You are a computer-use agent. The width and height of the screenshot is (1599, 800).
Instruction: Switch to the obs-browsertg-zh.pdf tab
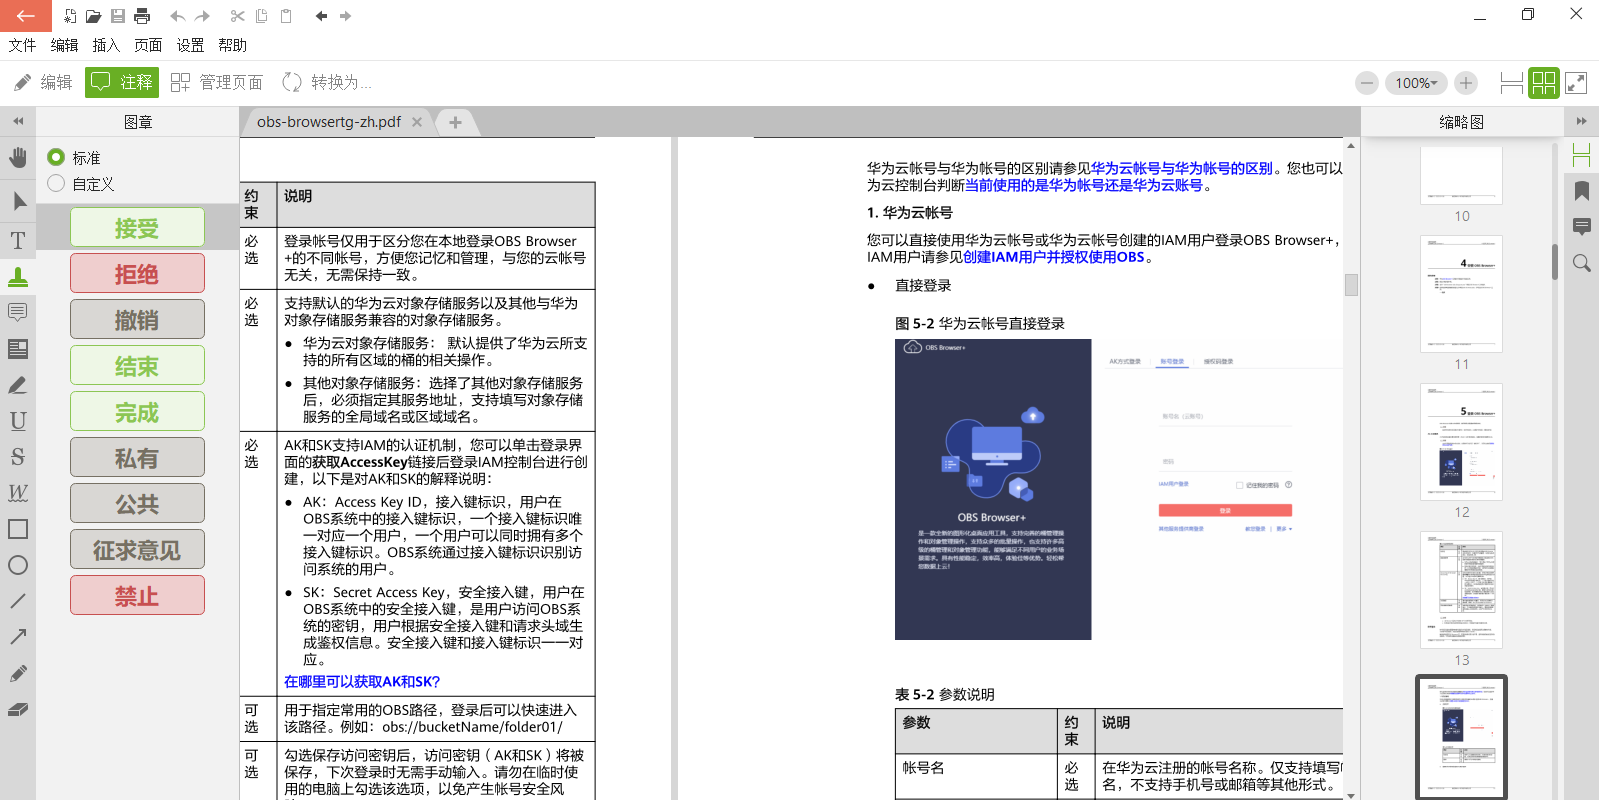click(328, 122)
